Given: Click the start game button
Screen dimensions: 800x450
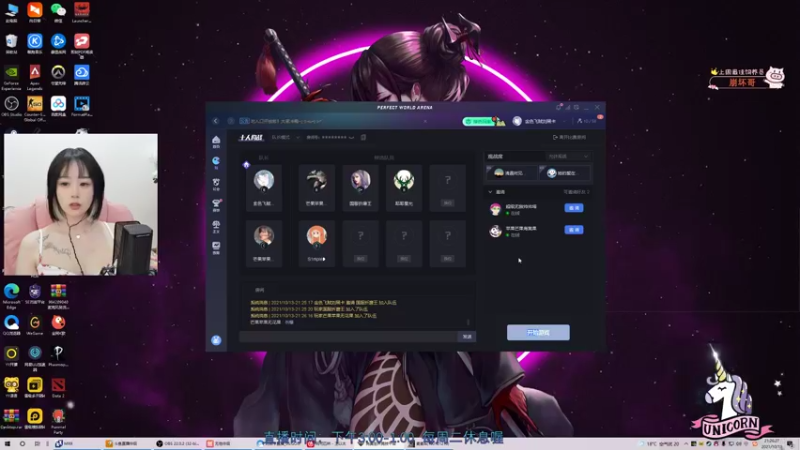Looking at the screenshot, I should coord(538,333).
